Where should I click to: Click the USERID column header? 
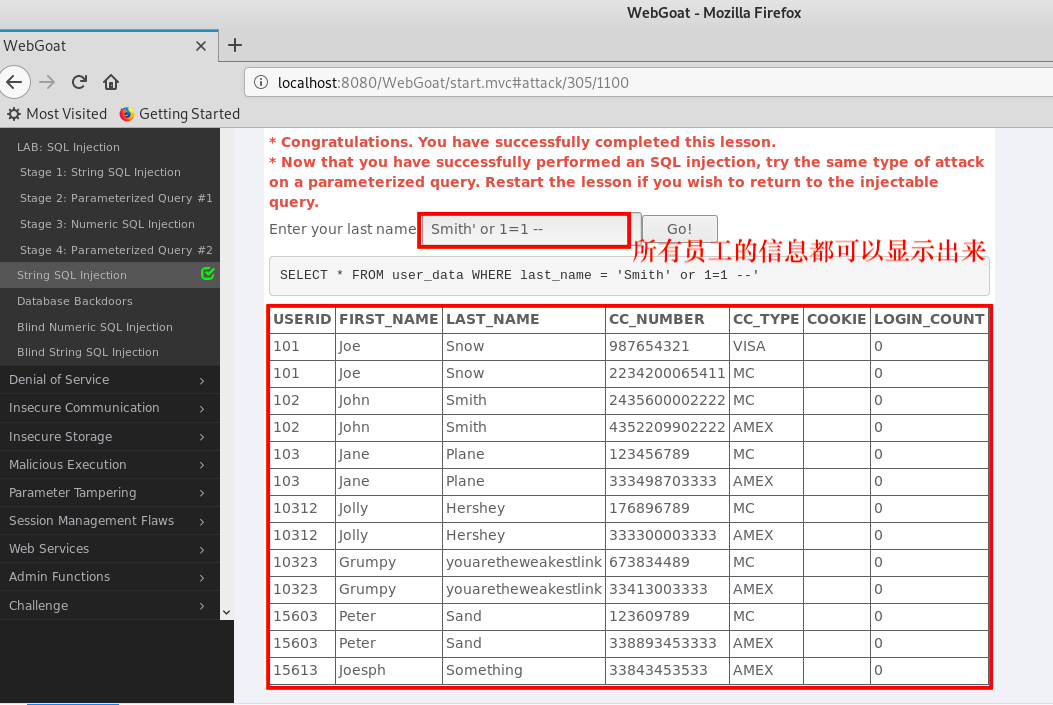pyautogui.click(x=302, y=320)
